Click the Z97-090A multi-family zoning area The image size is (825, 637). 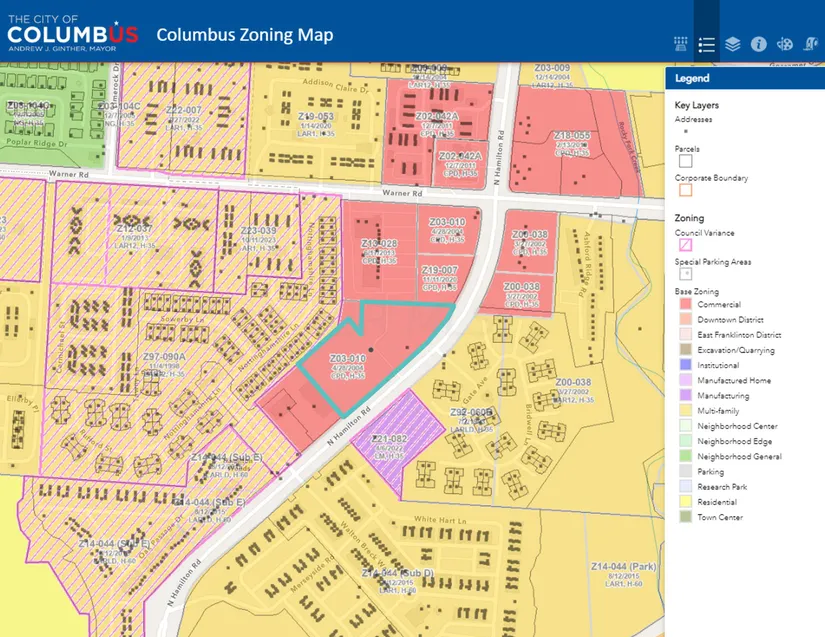click(x=167, y=361)
